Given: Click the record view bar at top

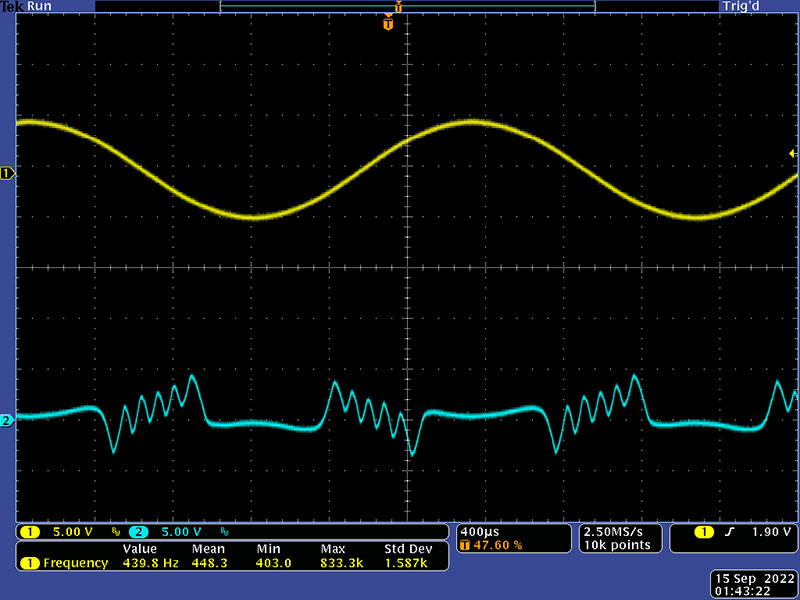Looking at the screenshot, I should pos(408,6).
